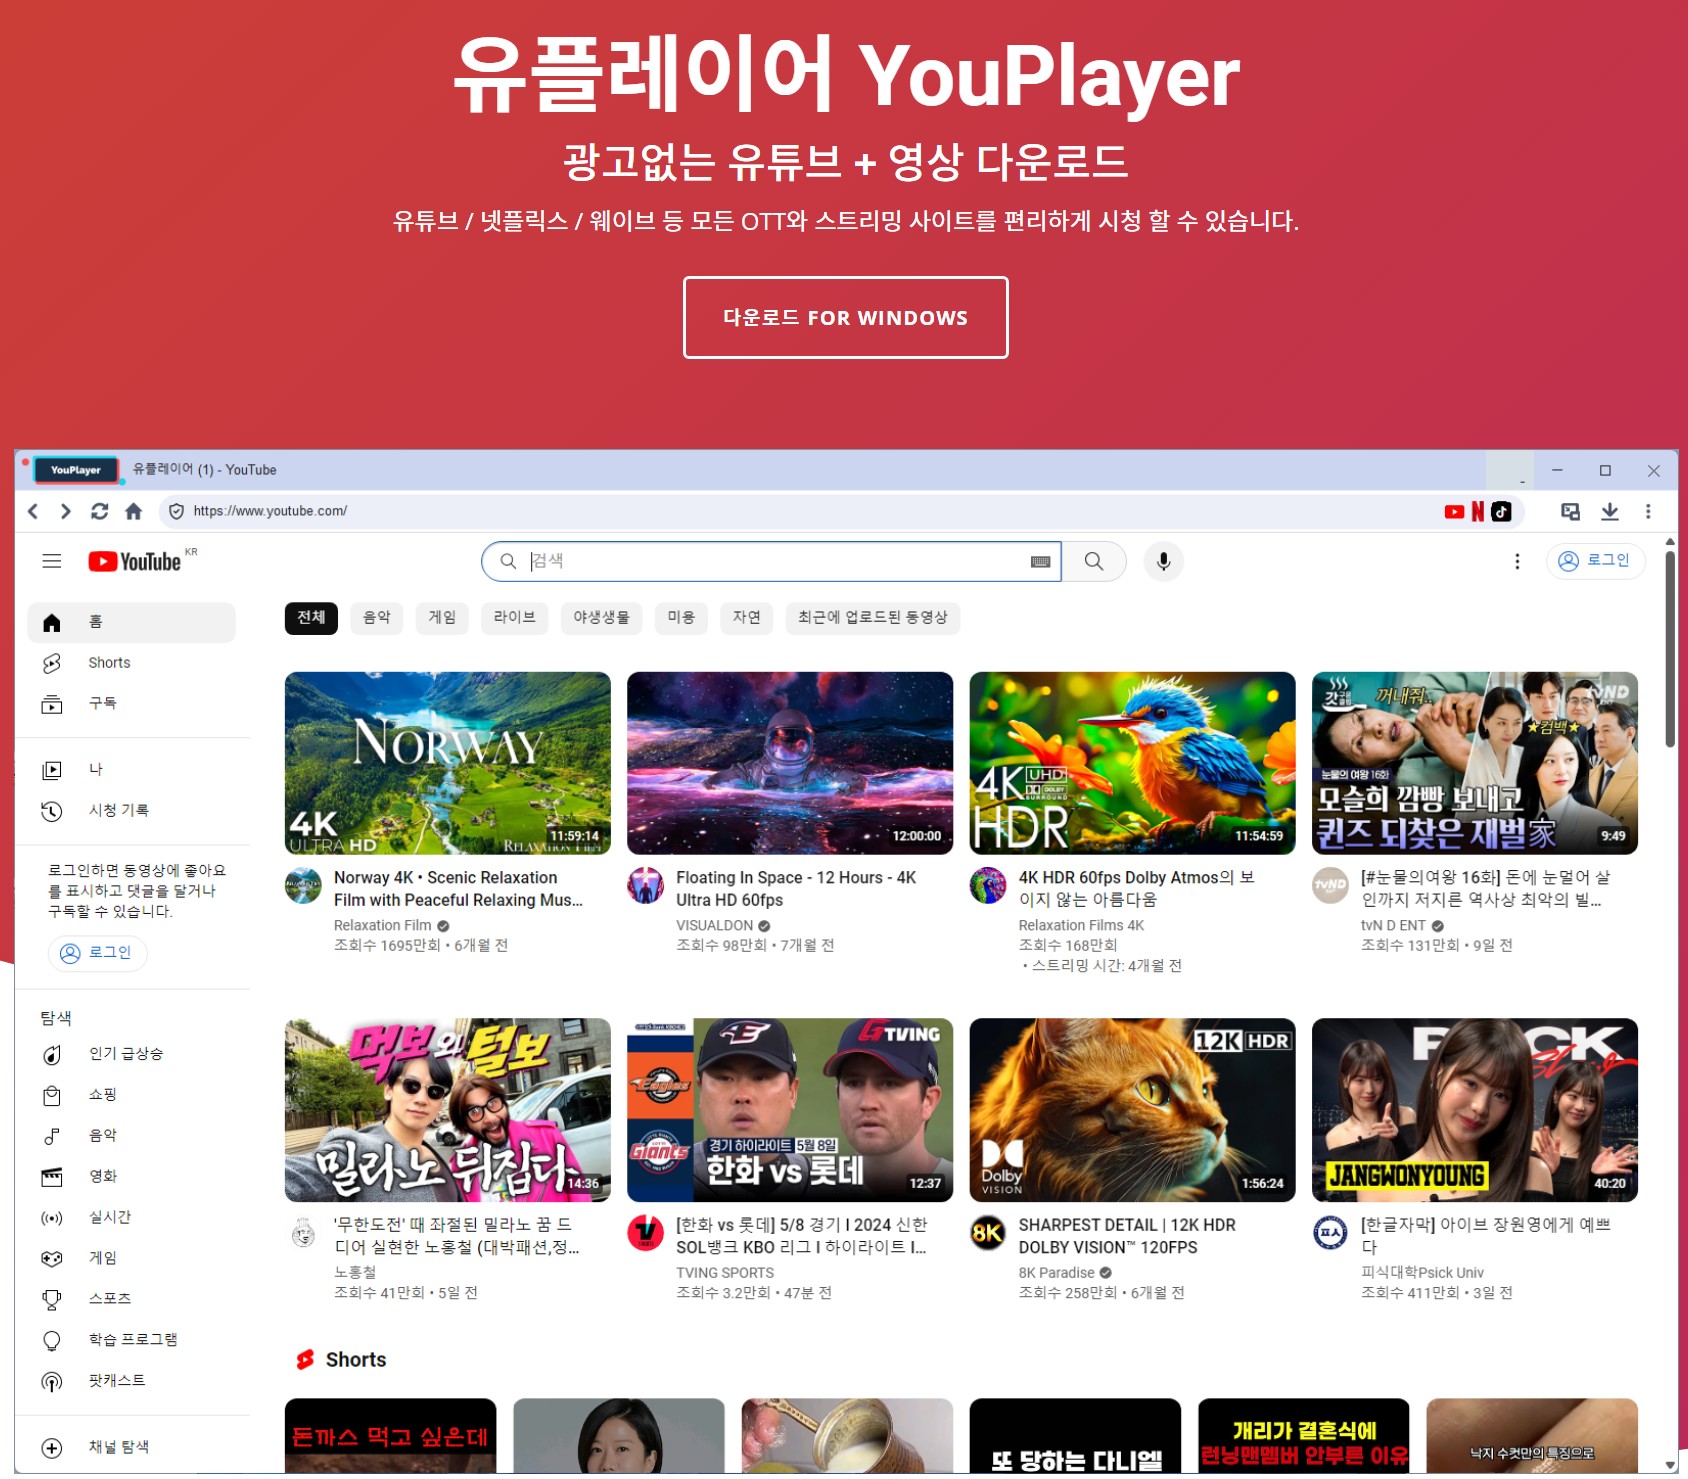Open the 4K HDR kingfisher video thumbnail
The width and height of the screenshot is (1688, 1479).
click(x=1132, y=763)
